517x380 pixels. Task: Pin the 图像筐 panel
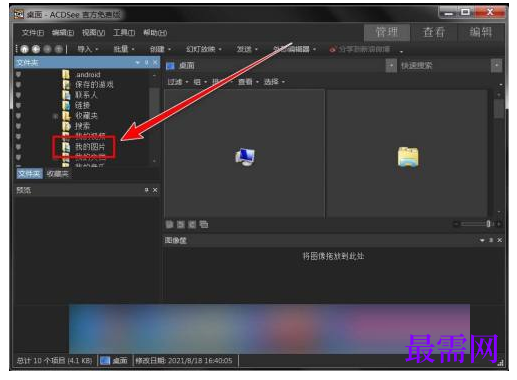(x=491, y=240)
